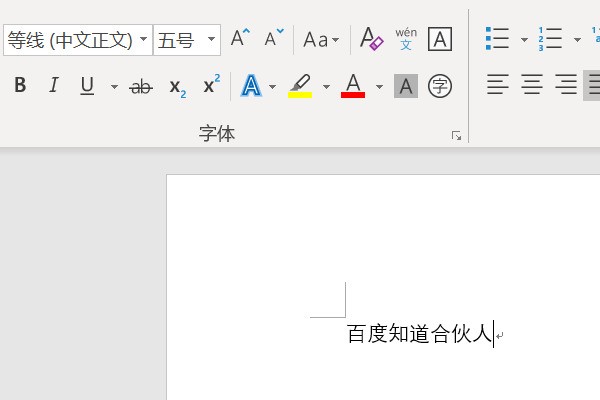Open font name dropdown arrow

click(x=144, y=39)
